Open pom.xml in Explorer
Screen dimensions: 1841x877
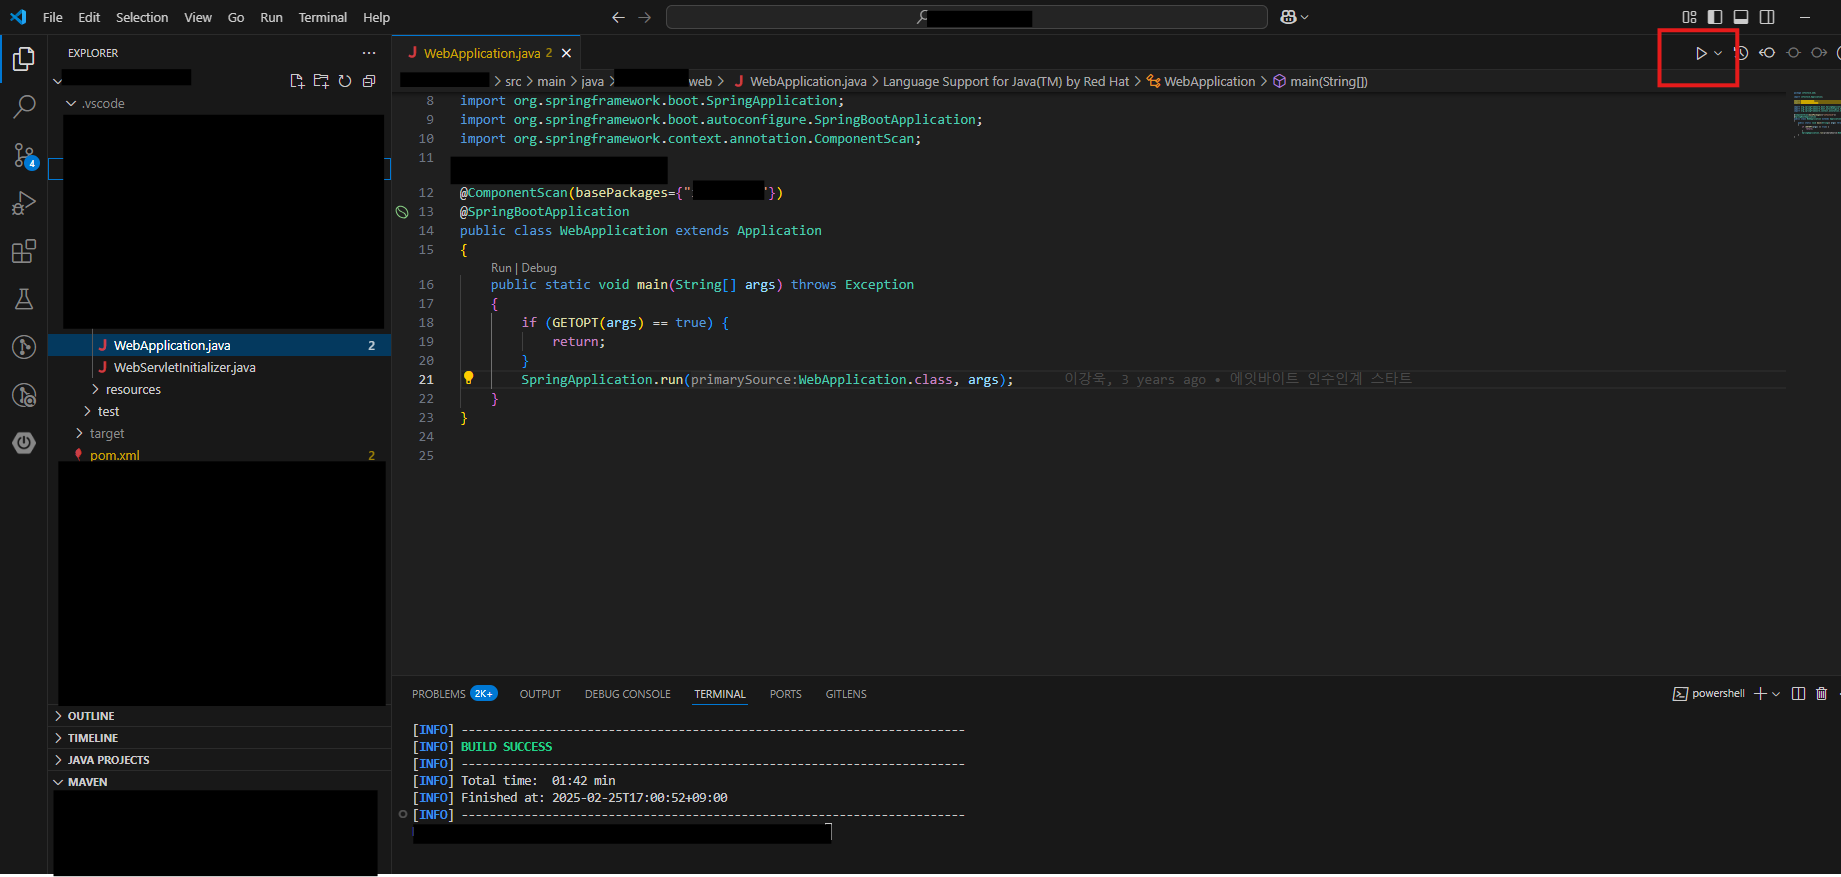click(x=115, y=455)
